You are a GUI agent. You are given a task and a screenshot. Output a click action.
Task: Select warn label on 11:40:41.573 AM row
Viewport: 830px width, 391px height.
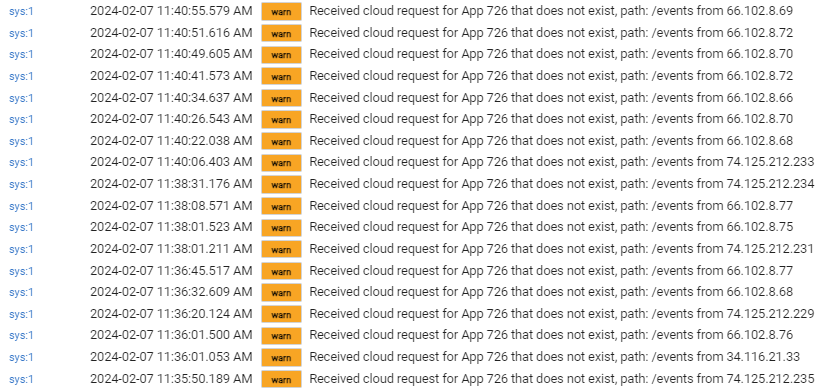click(281, 76)
